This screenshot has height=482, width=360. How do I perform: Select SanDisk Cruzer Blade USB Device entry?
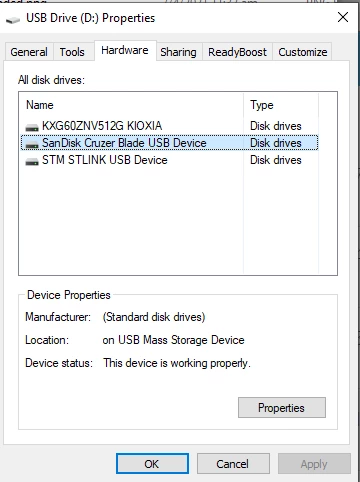(169, 143)
